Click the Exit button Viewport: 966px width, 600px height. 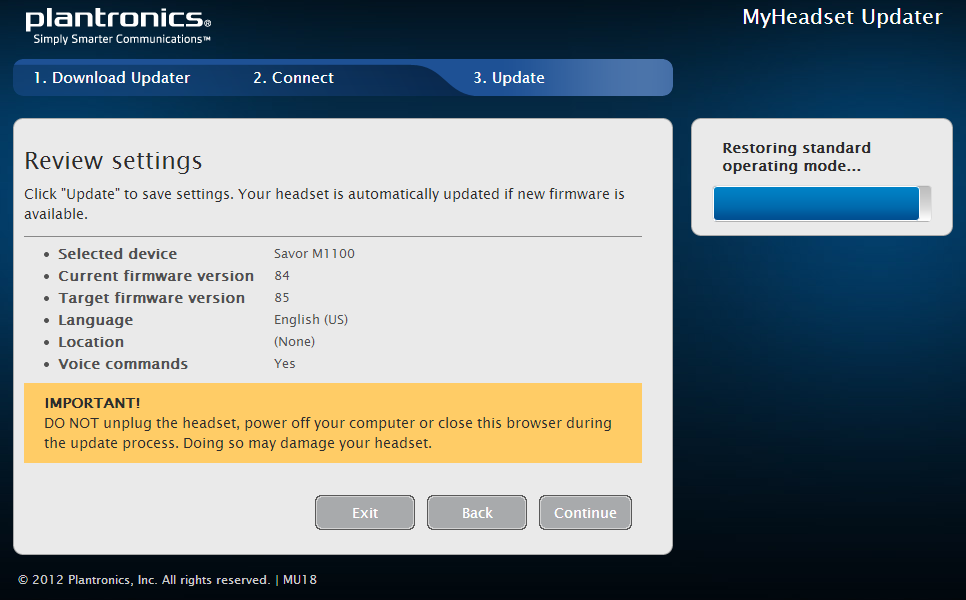coord(365,513)
